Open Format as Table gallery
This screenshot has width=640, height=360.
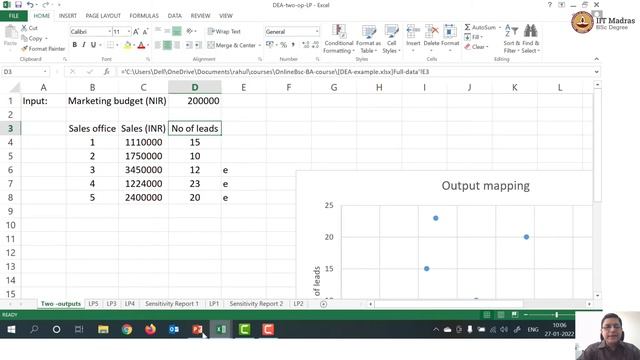[368, 39]
